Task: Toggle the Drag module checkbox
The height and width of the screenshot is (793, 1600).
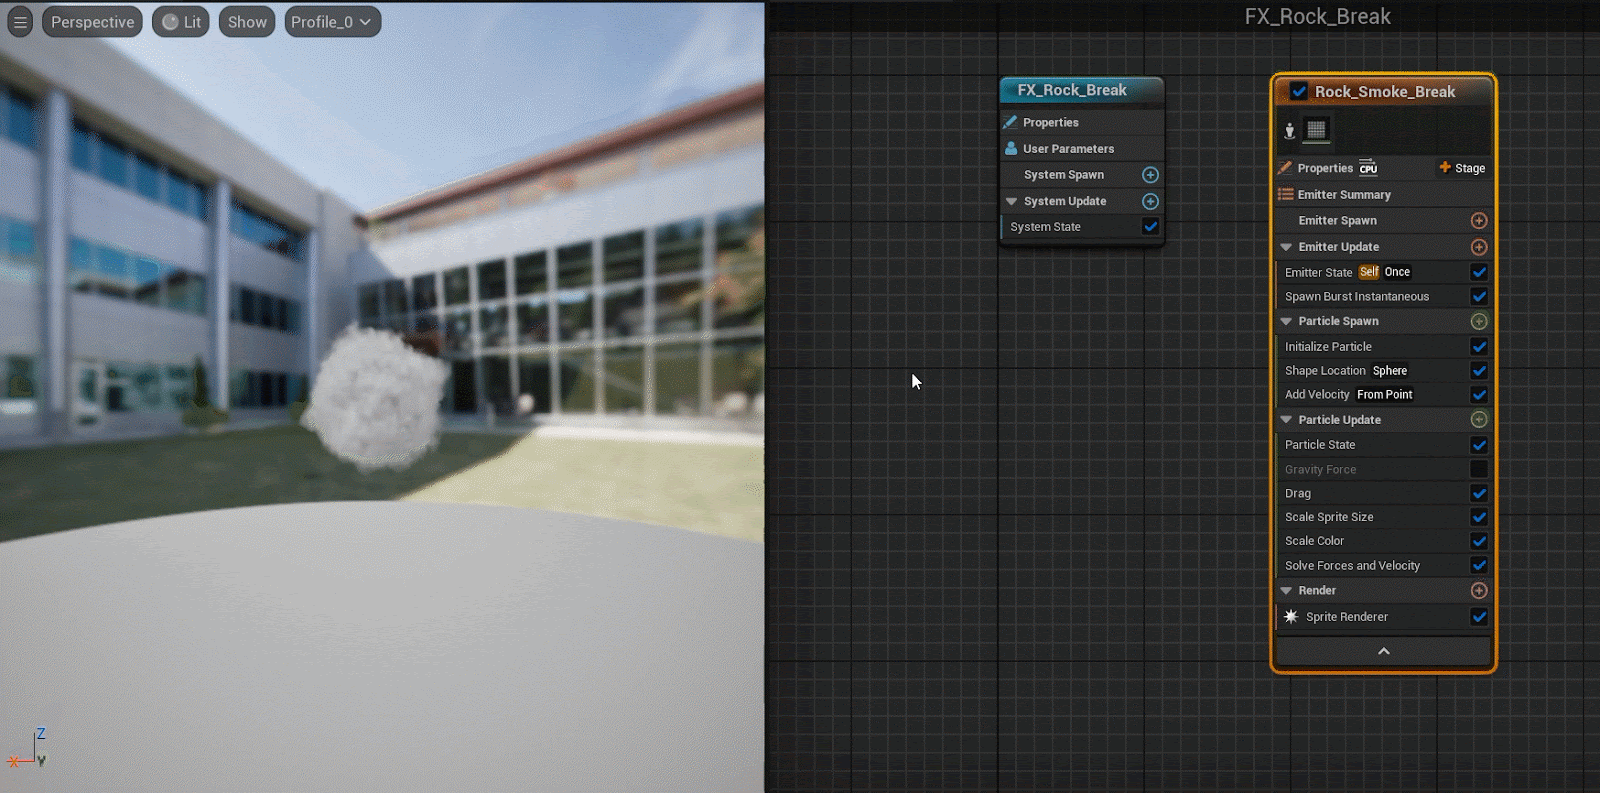Action: pos(1479,493)
